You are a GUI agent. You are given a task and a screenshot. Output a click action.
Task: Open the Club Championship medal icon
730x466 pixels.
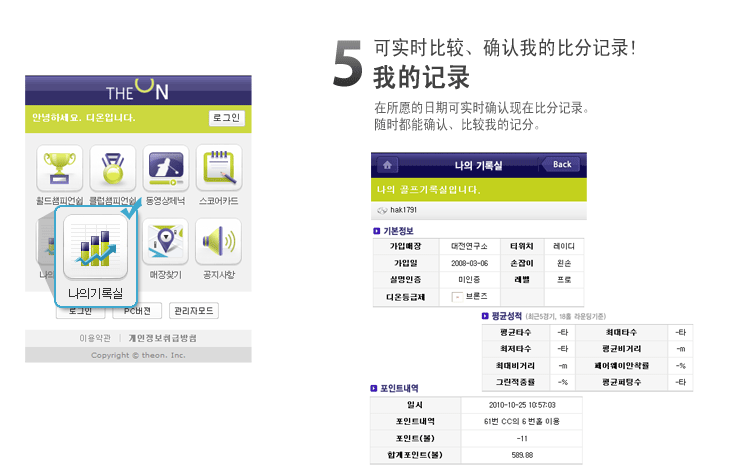(x=113, y=167)
